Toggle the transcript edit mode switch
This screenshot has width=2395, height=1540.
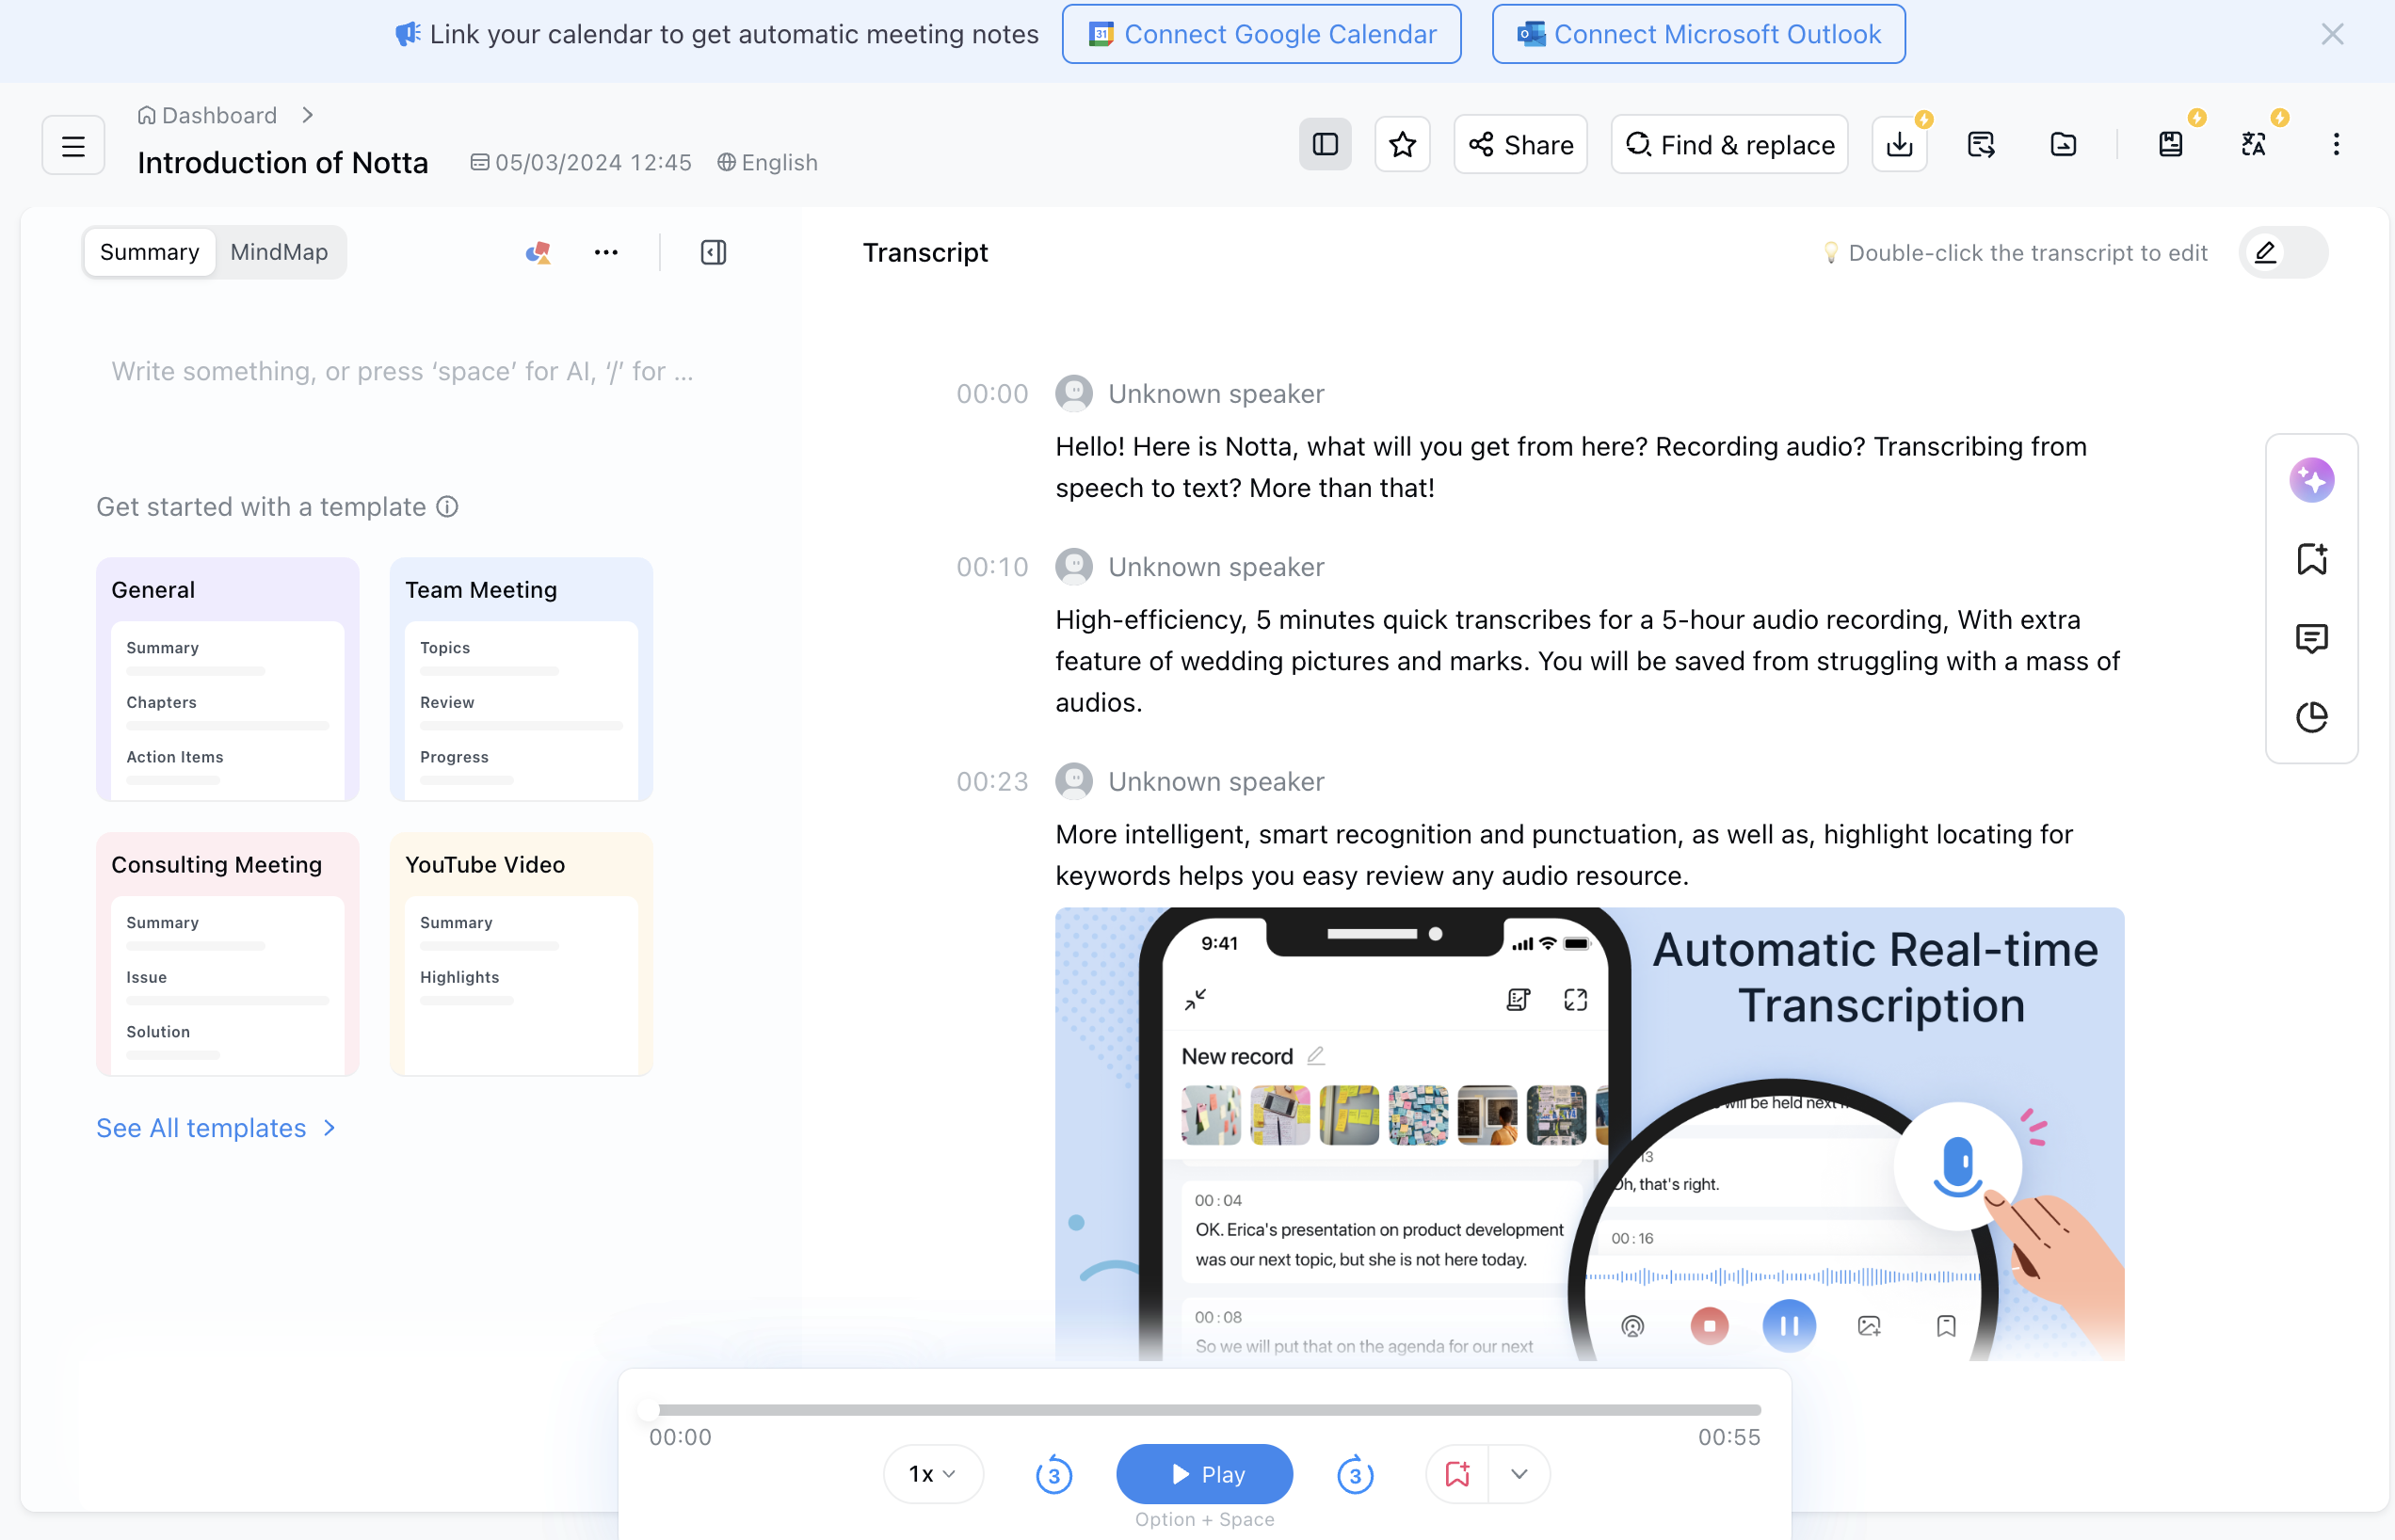pyautogui.click(x=2283, y=253)
